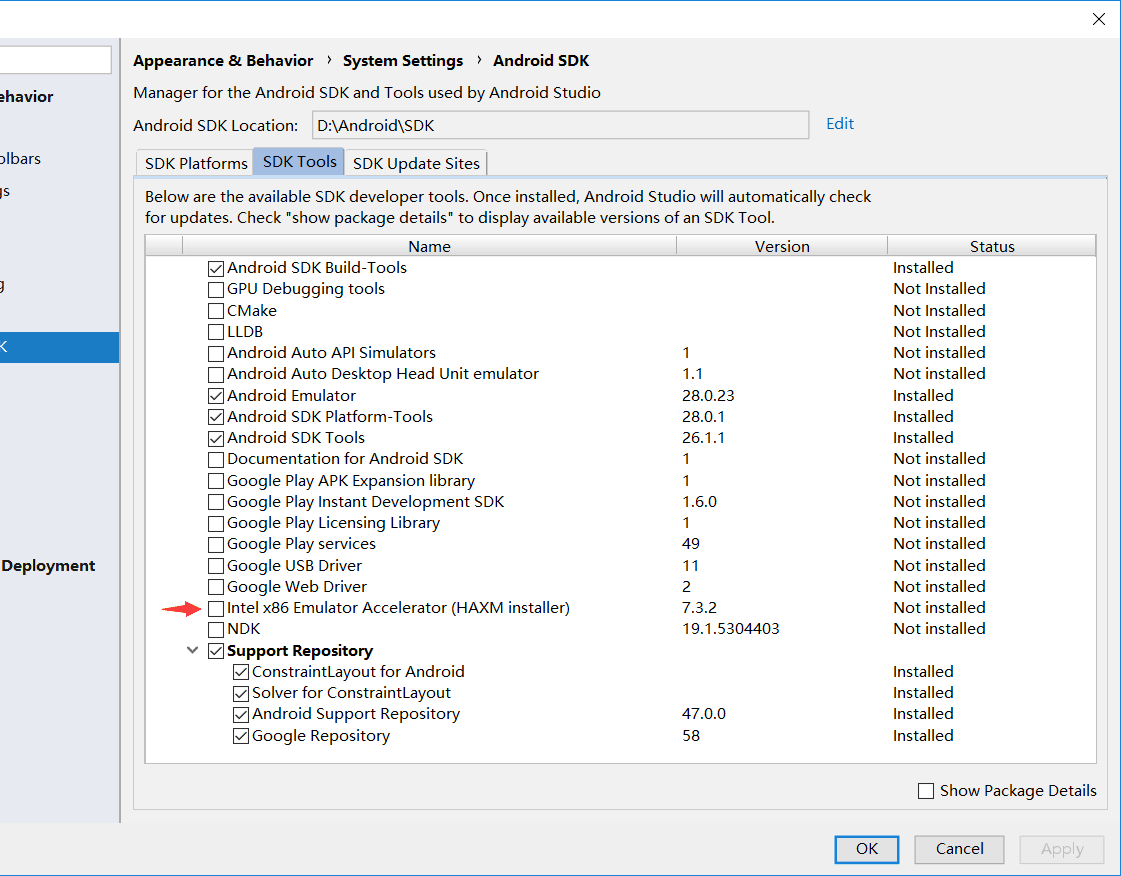1121x876 pixels.
Task: Click the Apply button
Action: point(1062,849)
